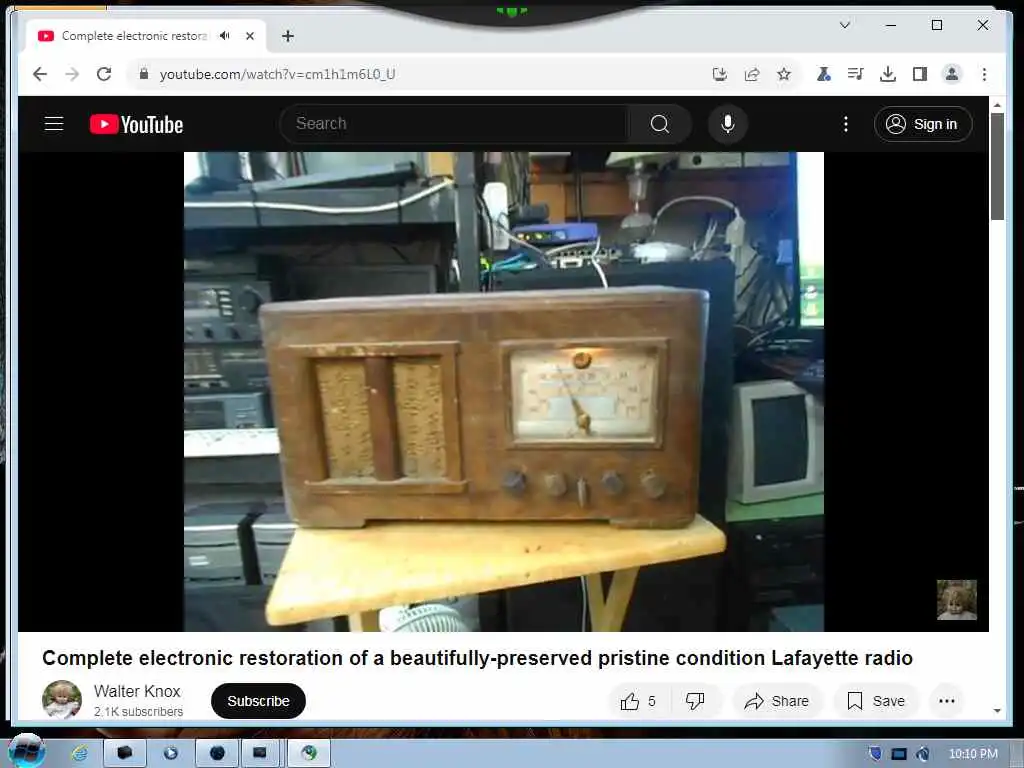The height and width of the screenshot is (768, 1024).
Task: Click the Sign in button
Action: [x=923, y=124]
